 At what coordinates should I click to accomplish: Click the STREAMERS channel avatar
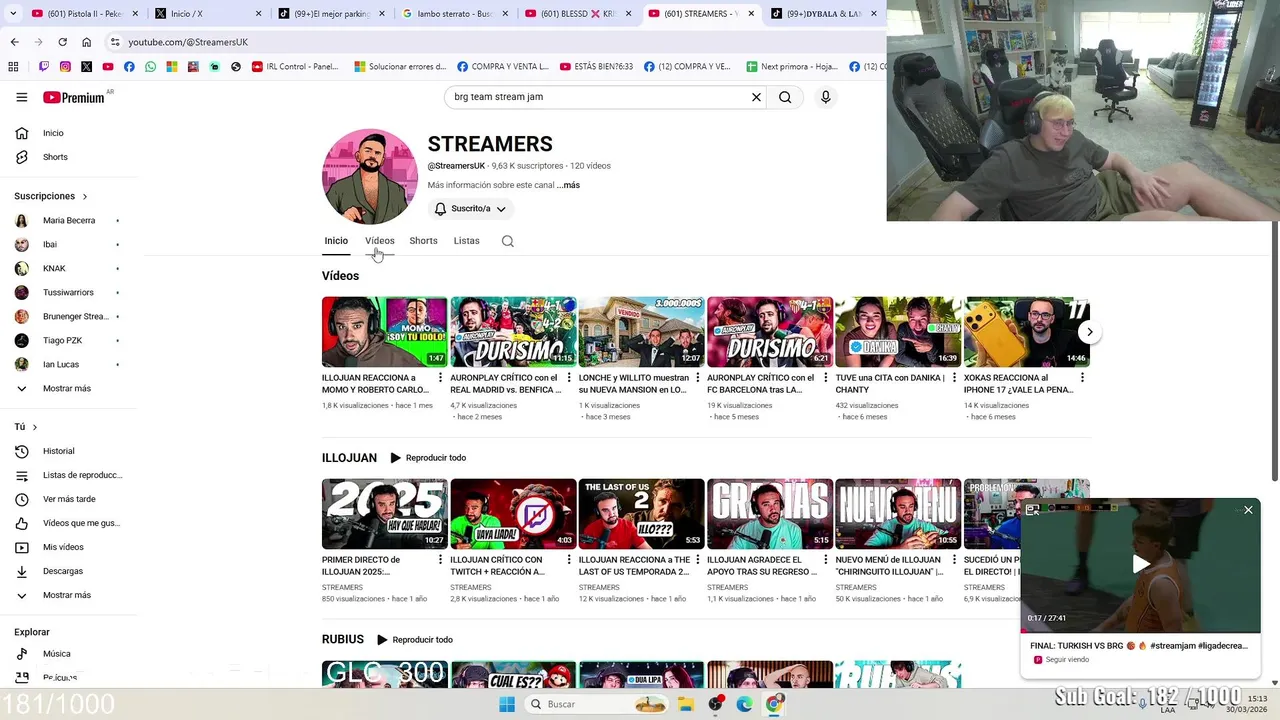point(370,177)
